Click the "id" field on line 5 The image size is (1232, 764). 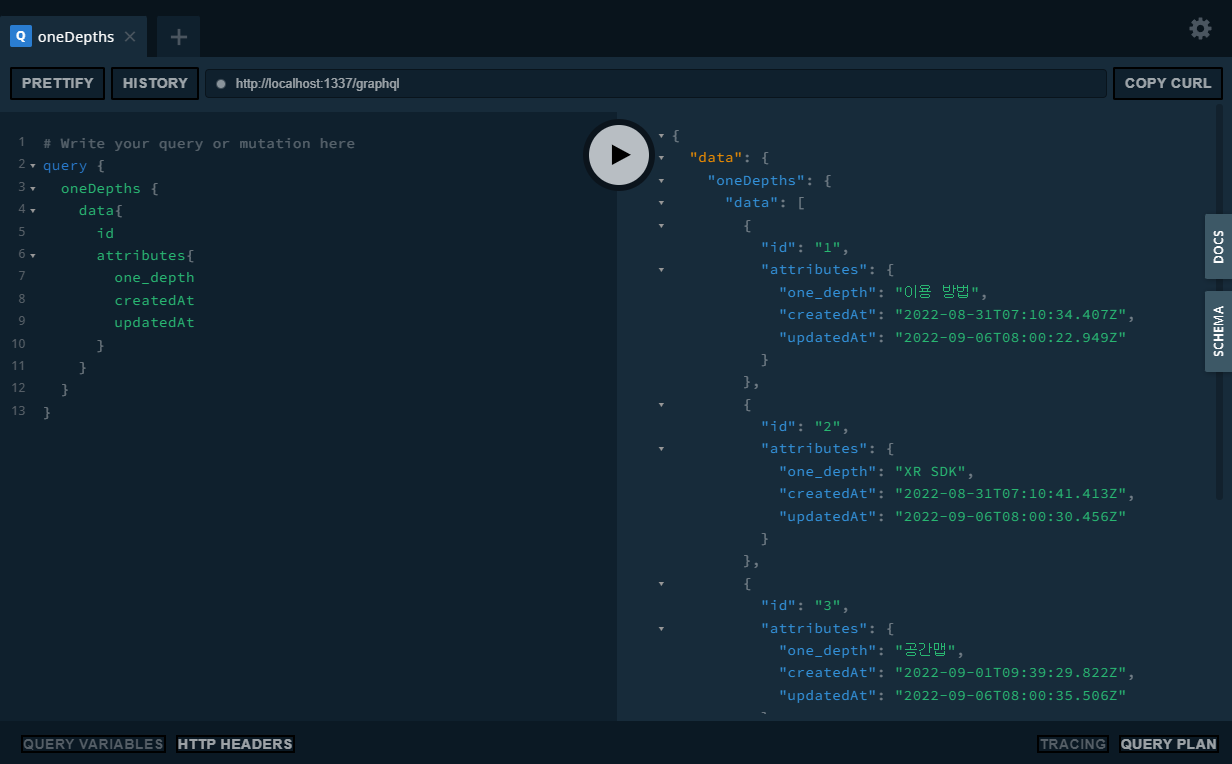[x=105, y=233]
